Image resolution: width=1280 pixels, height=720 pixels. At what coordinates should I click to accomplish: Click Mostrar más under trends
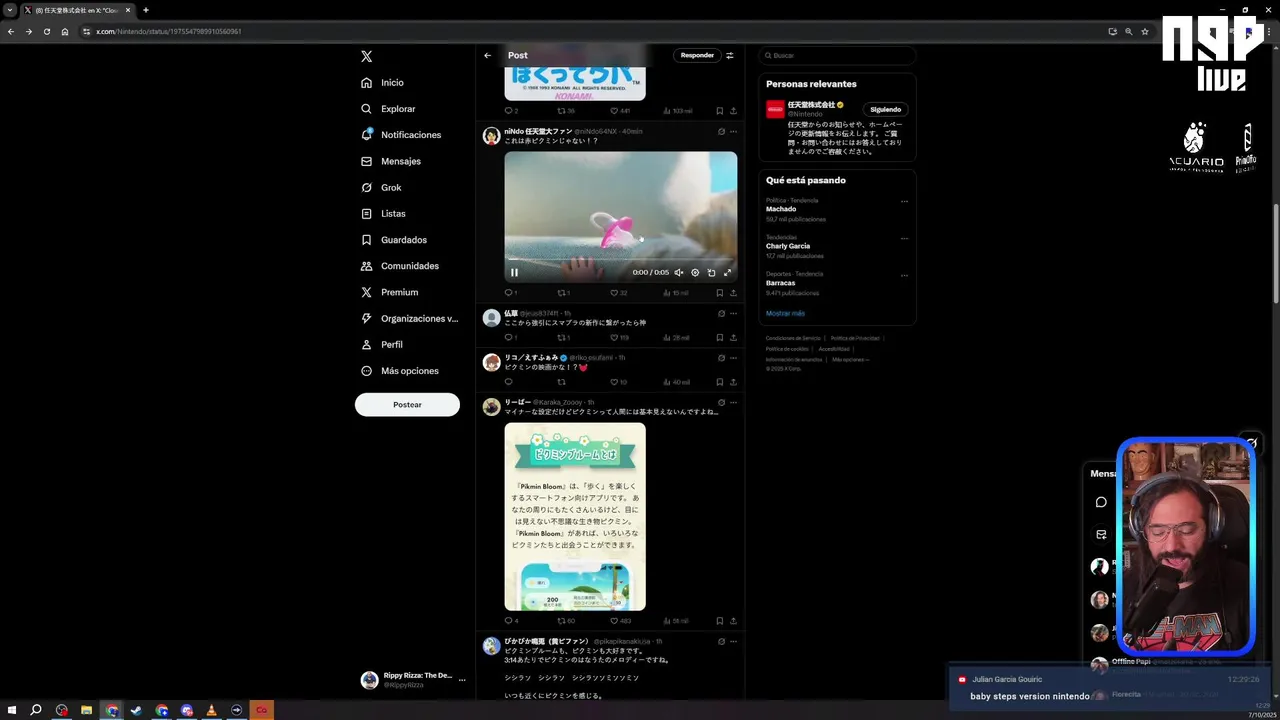(x=785, y=313)
